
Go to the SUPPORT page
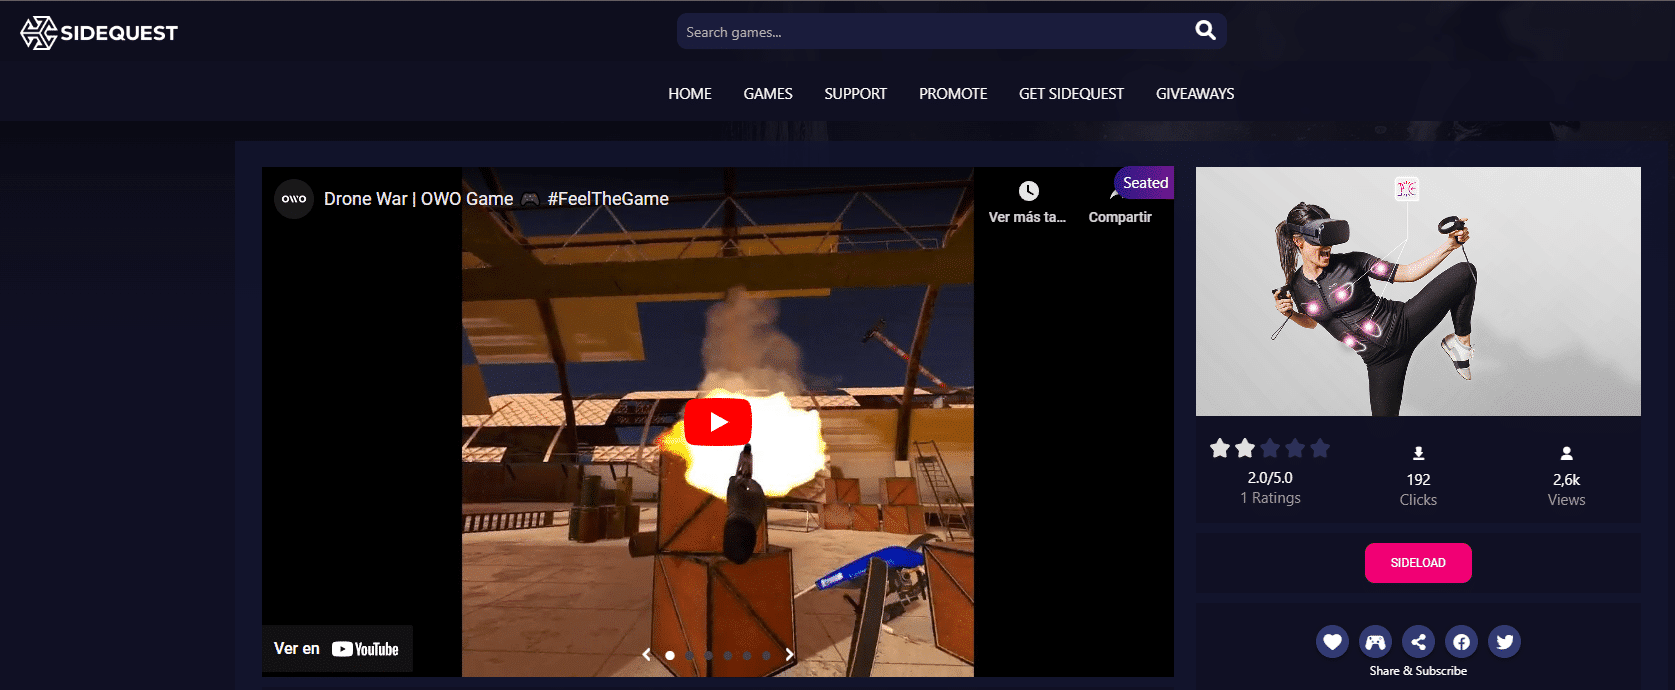coord(856,94)
